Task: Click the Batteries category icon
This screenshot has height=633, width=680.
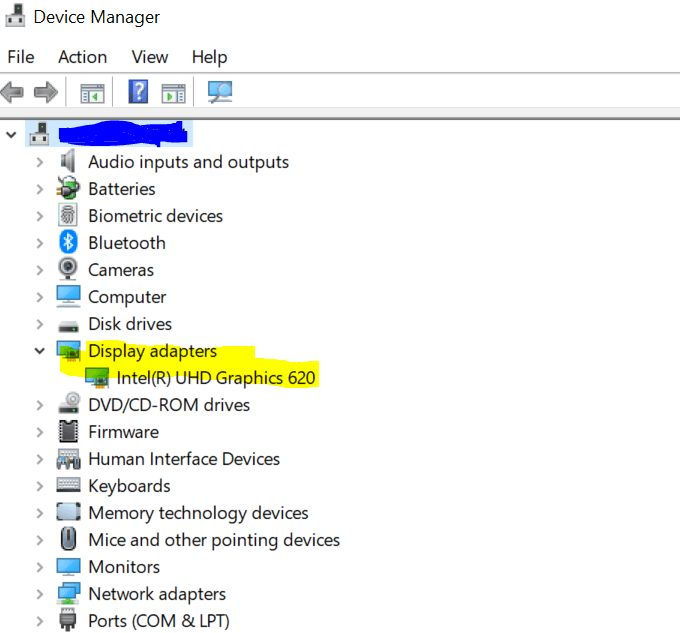Action: 68,189
